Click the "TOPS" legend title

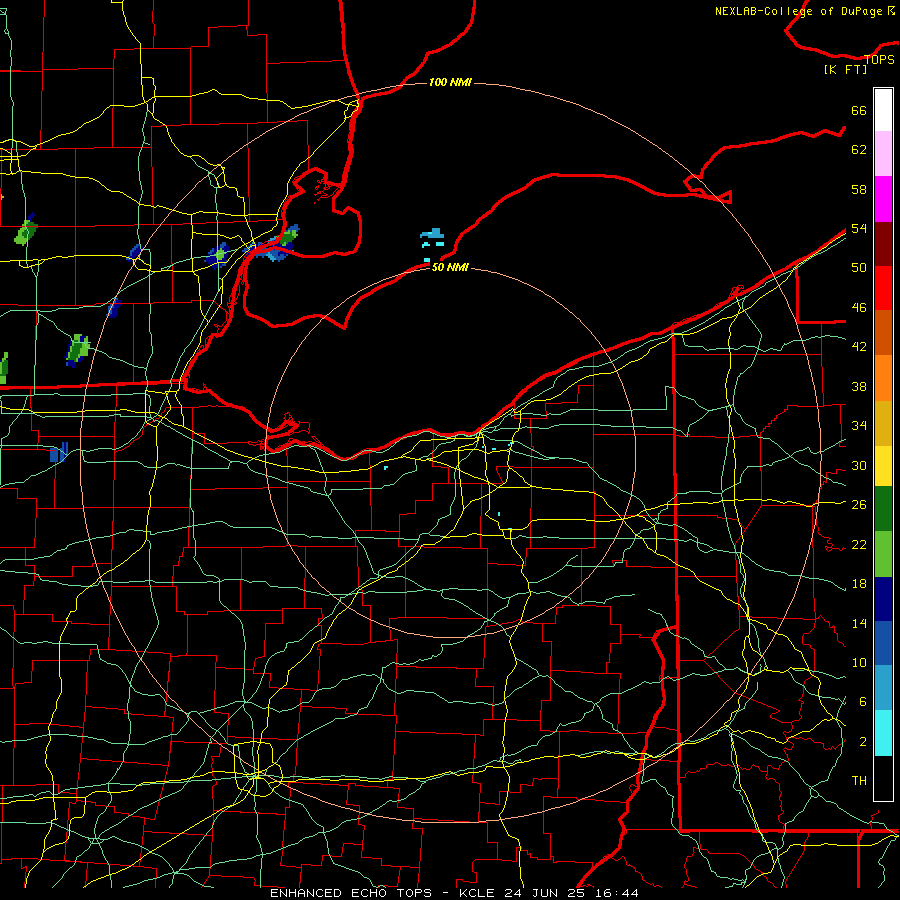[x=879, y=59]
